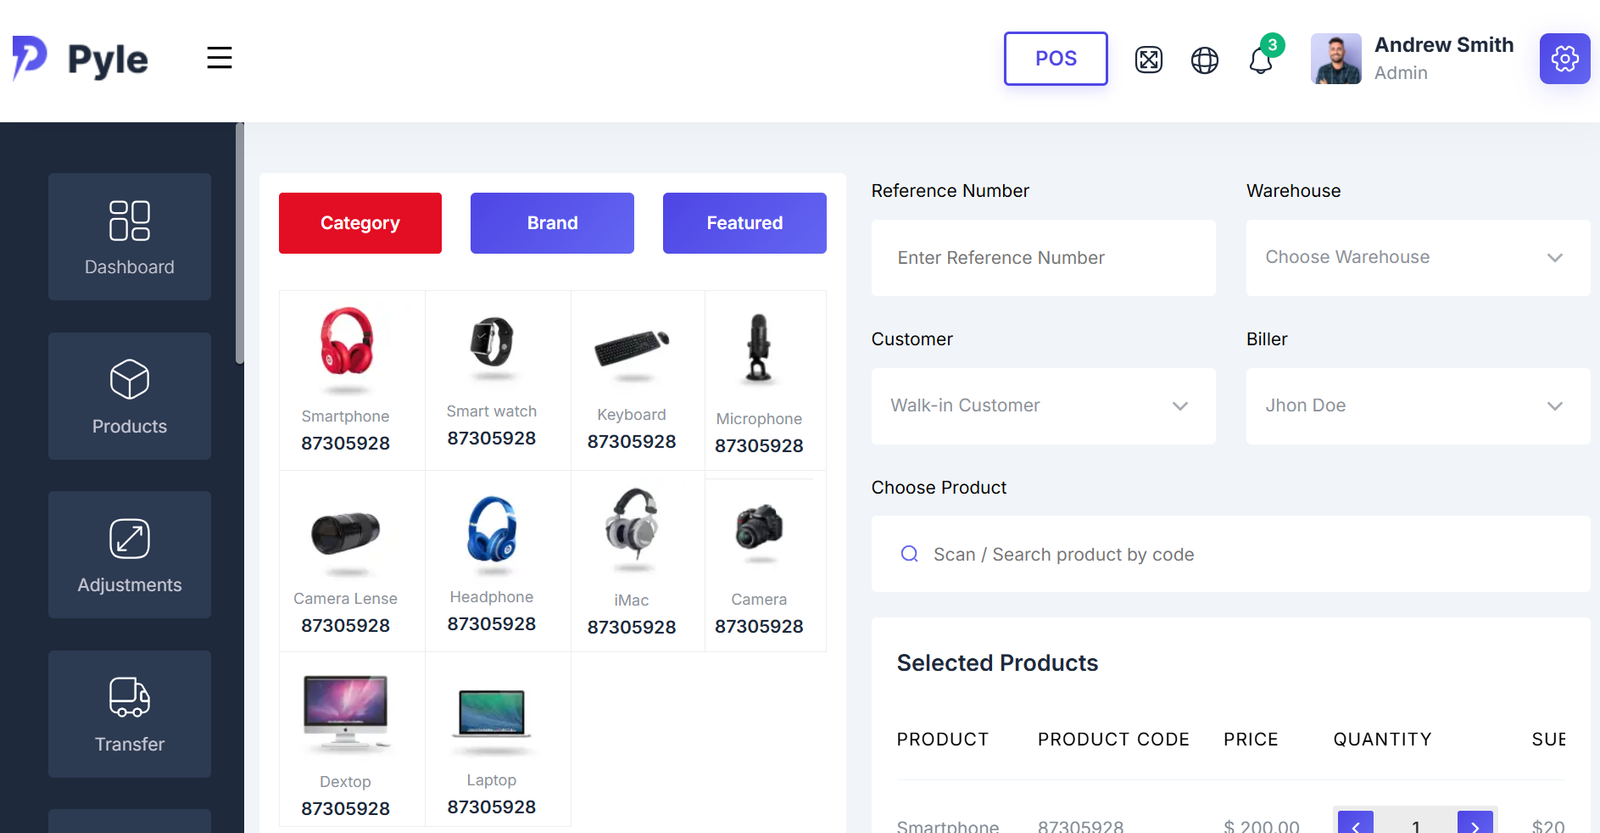Image resolution: width=1600 pixels, height=833 pixels.
Task: Select the Category filter tab
Action: [360, 223]
